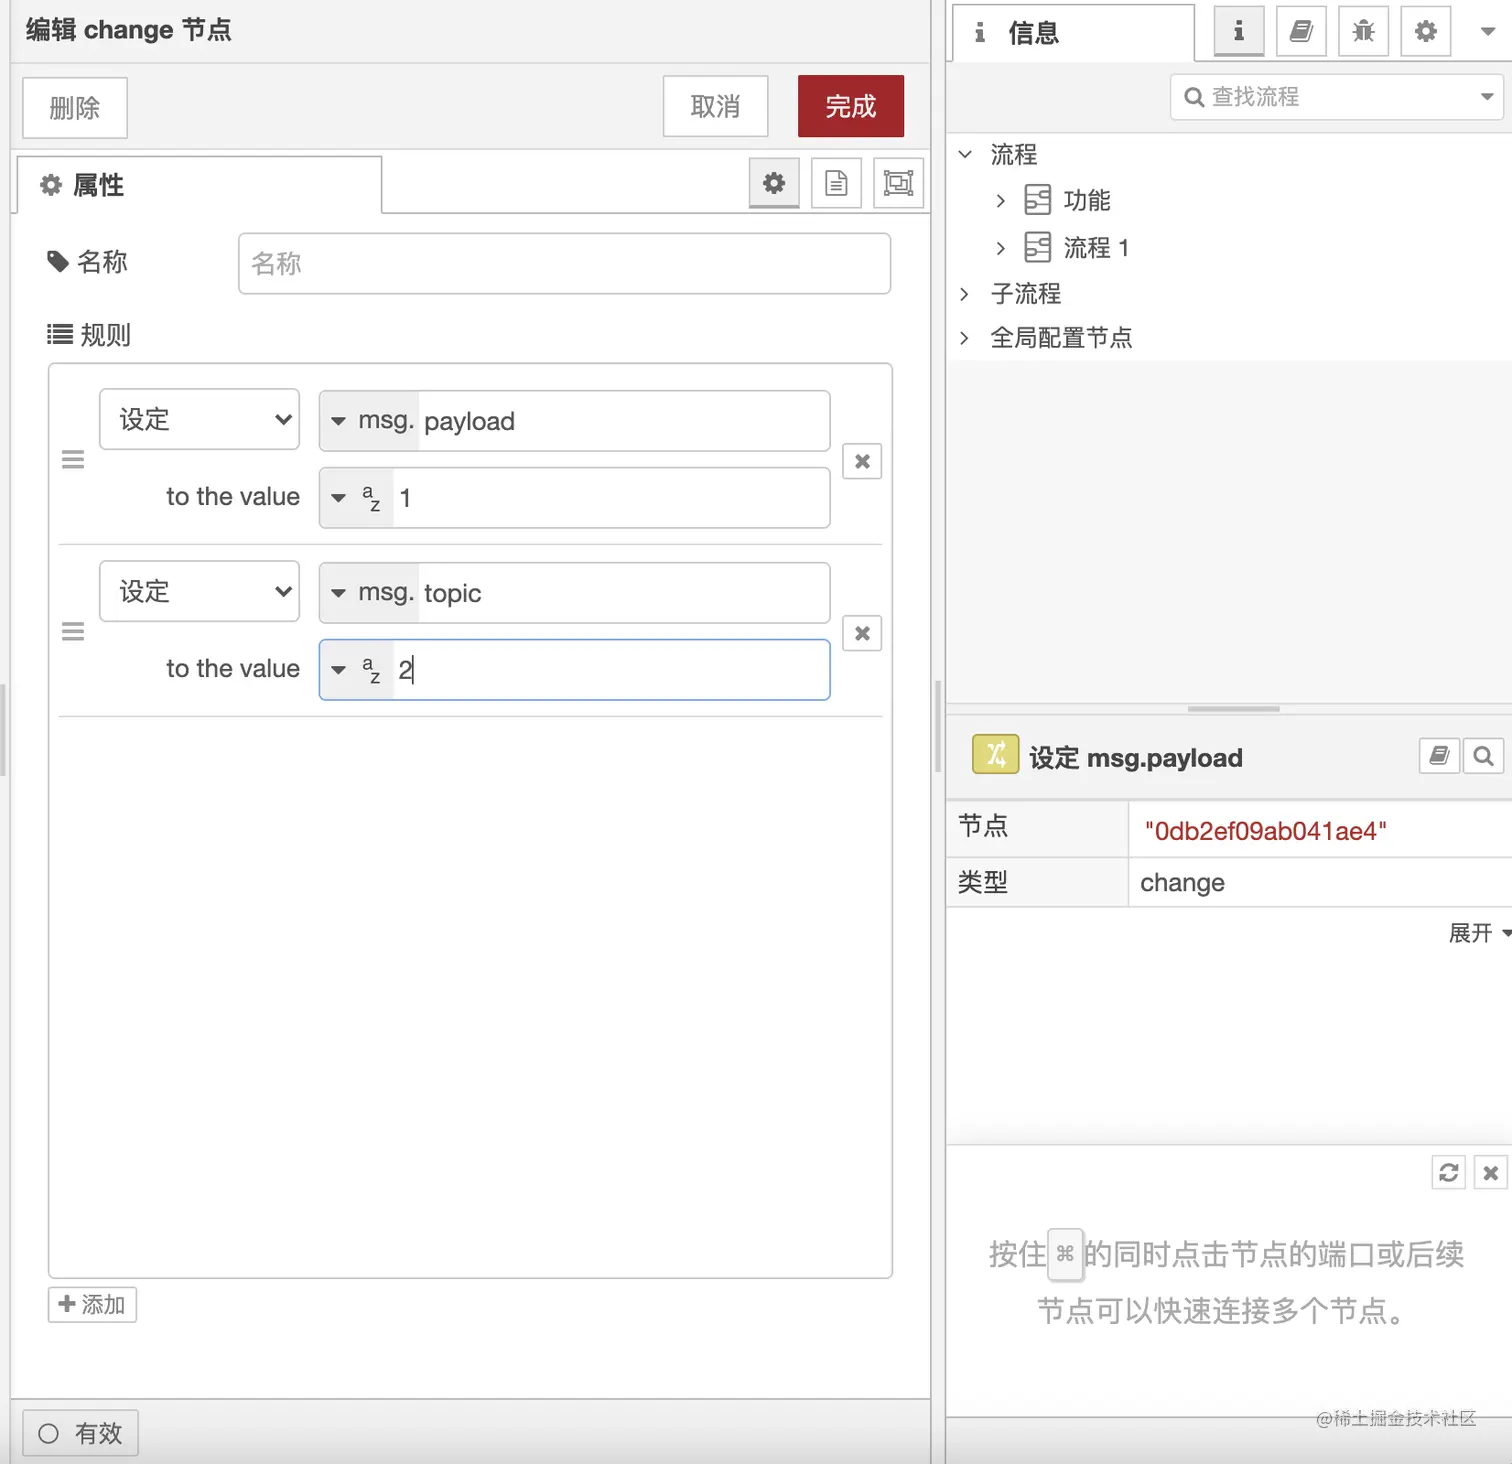Click 展开 to expand node details
1512x1464 pixels.
1479,933
